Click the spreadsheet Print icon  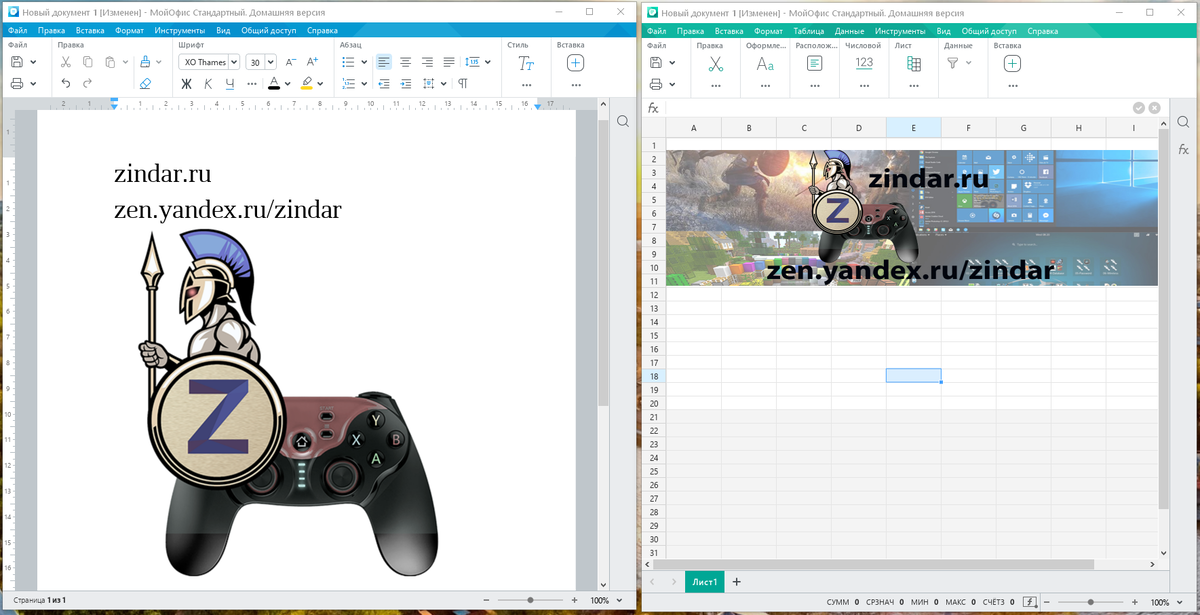click(656, 84)
